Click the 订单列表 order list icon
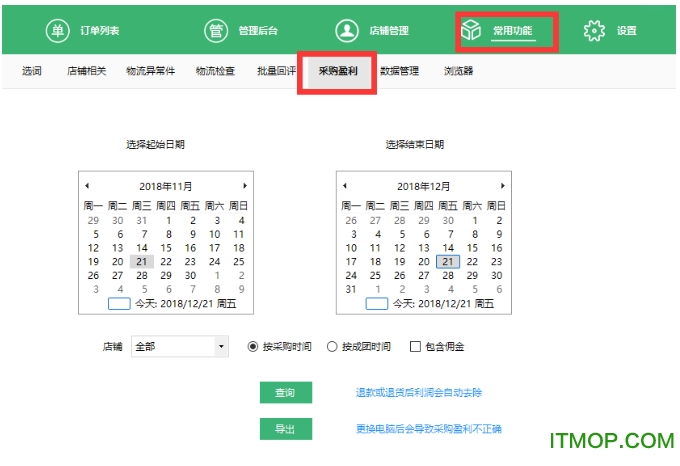 pyautogui.click(x=58, y=31)
